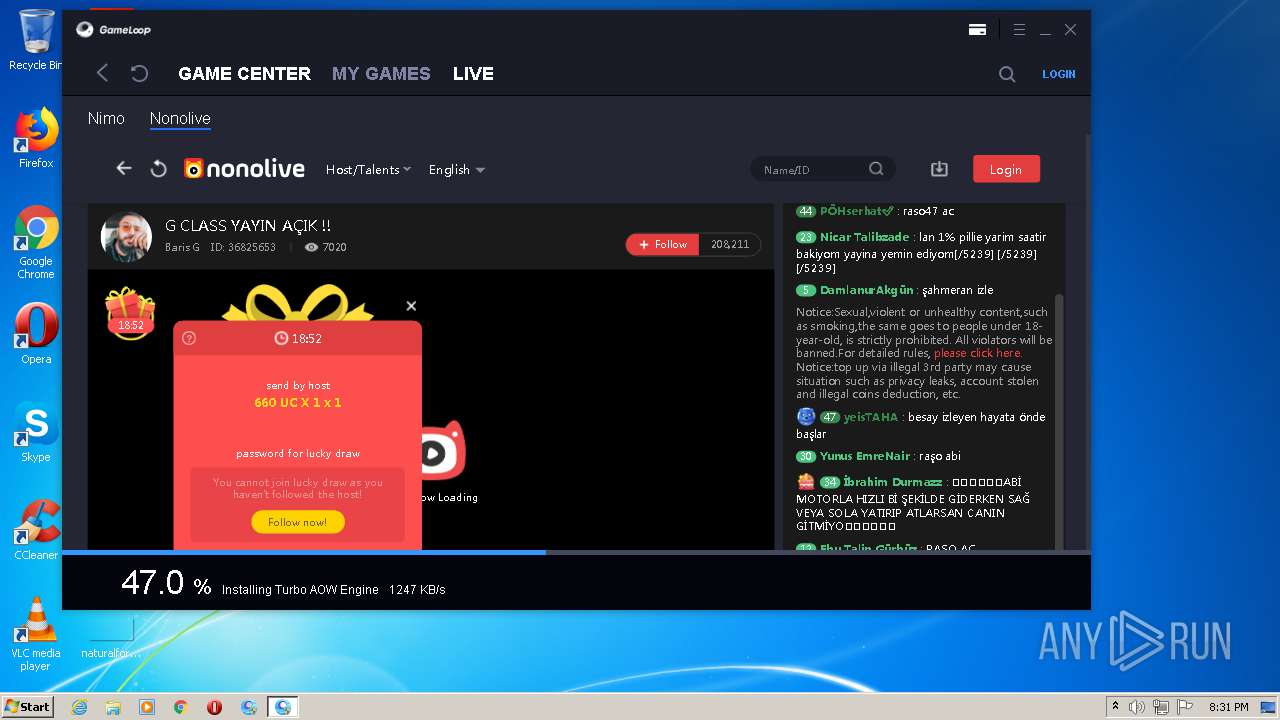Click the stream title G CLASS YAYIN AÇIK
The width and height of the screenshot is (1280, 720).
pos(248,226)
